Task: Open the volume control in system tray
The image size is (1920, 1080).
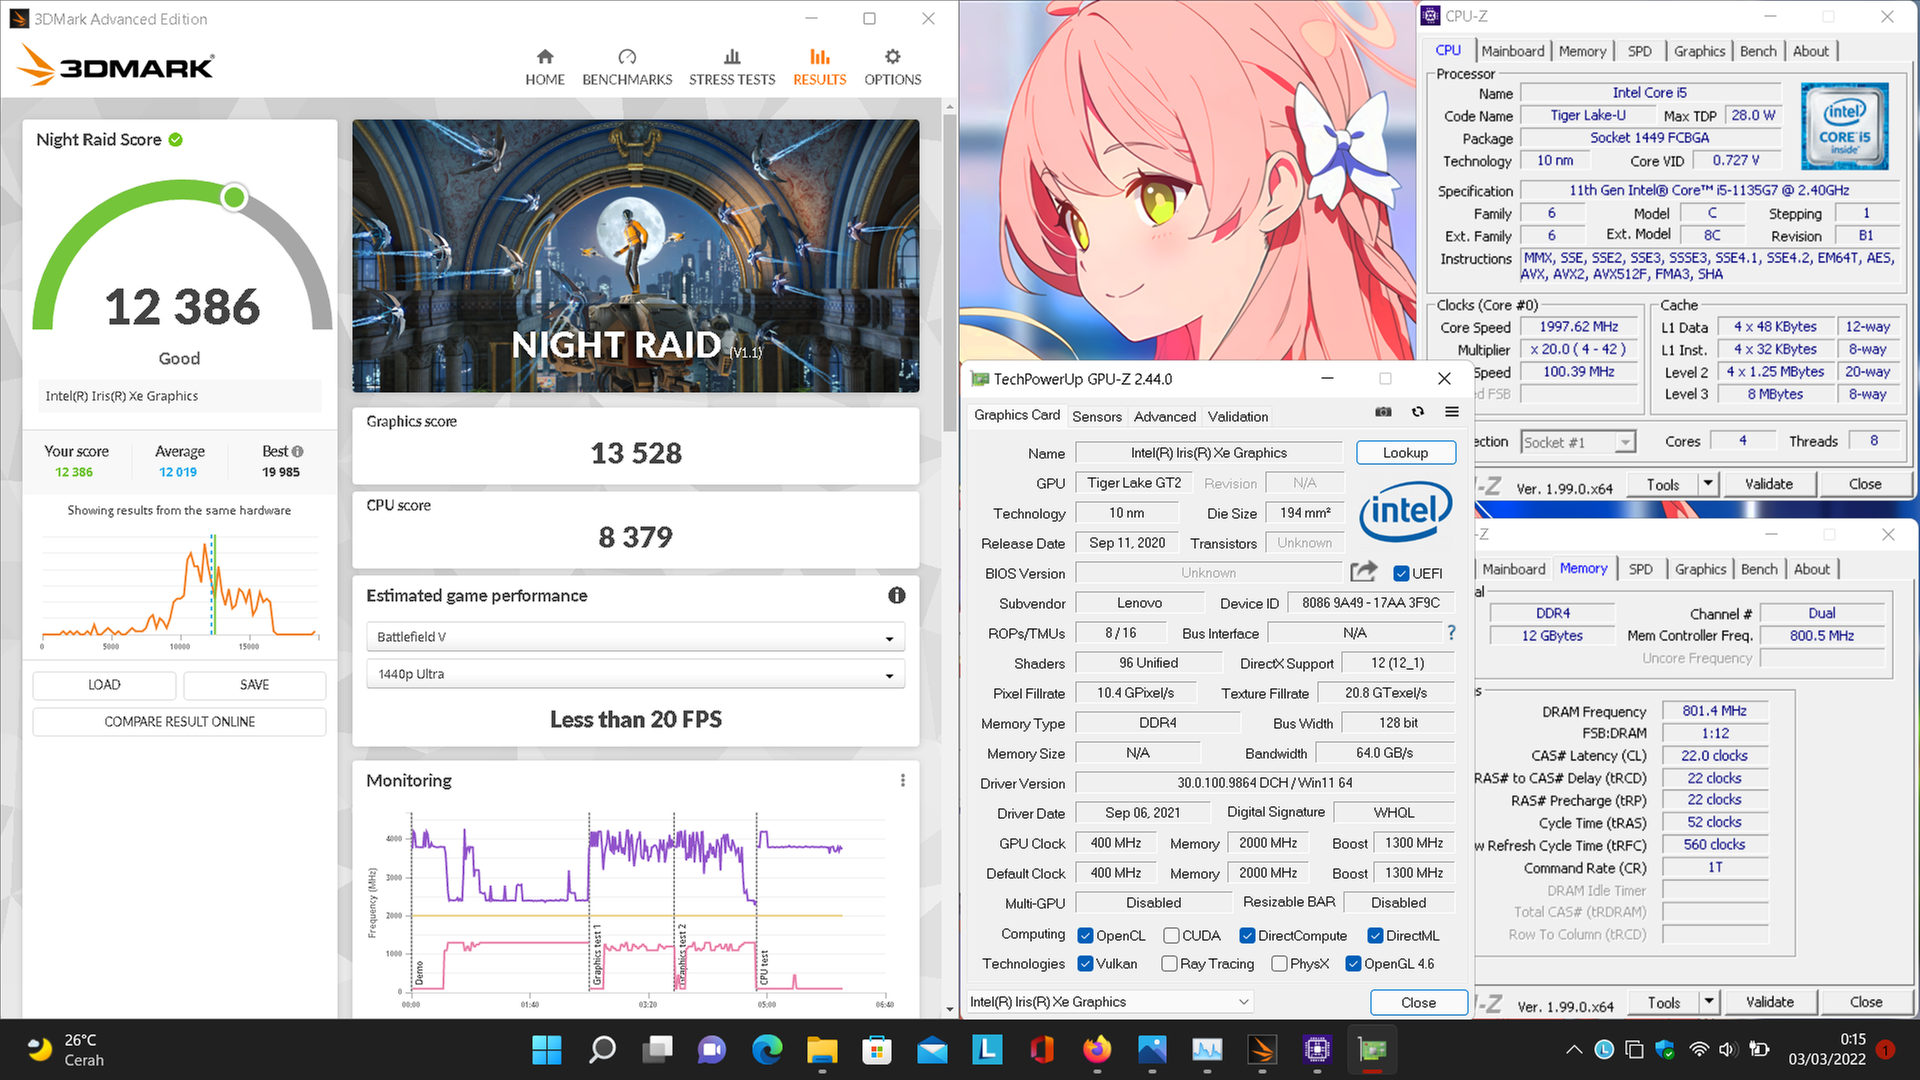Action: click(1727, 1050)
